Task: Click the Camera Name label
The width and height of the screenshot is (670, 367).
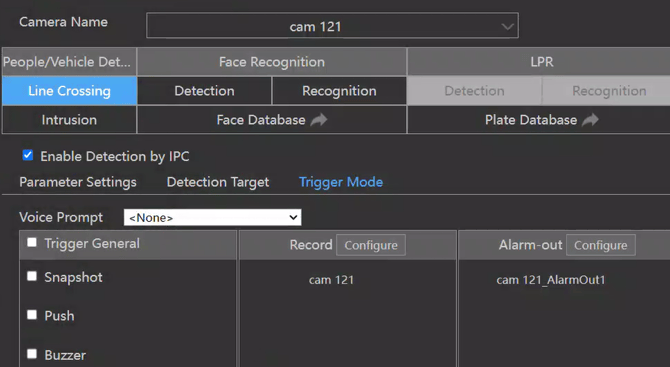Action: [63, 22]
